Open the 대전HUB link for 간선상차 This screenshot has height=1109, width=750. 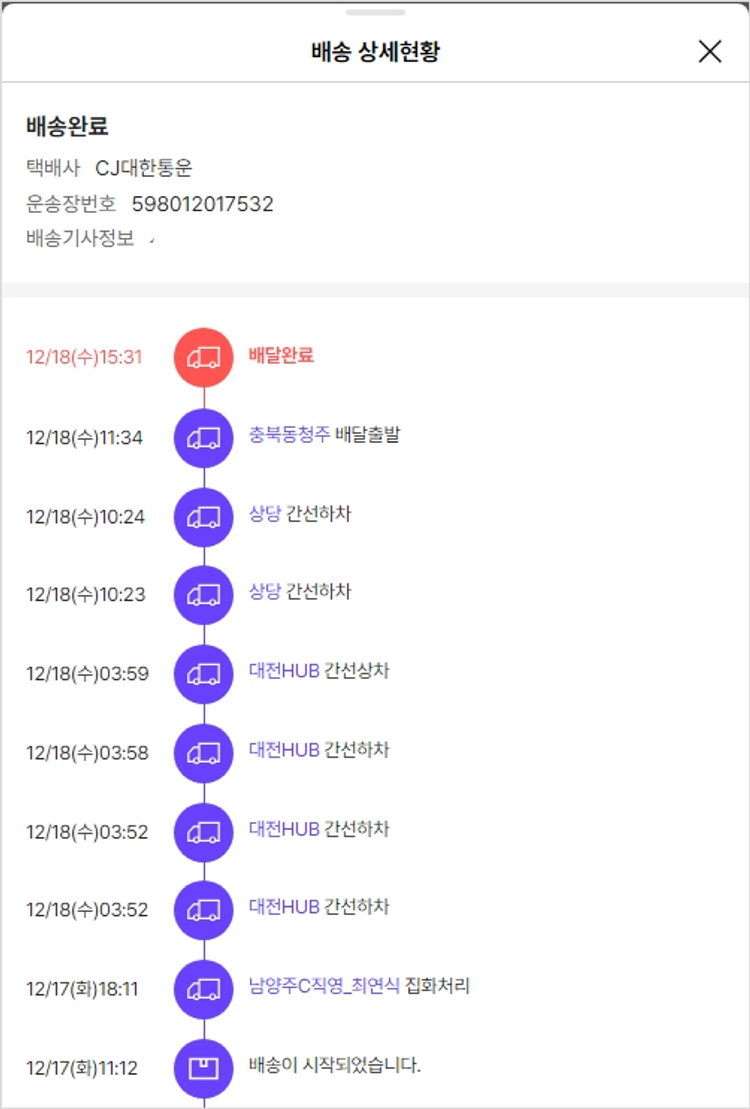click(284, 671)
